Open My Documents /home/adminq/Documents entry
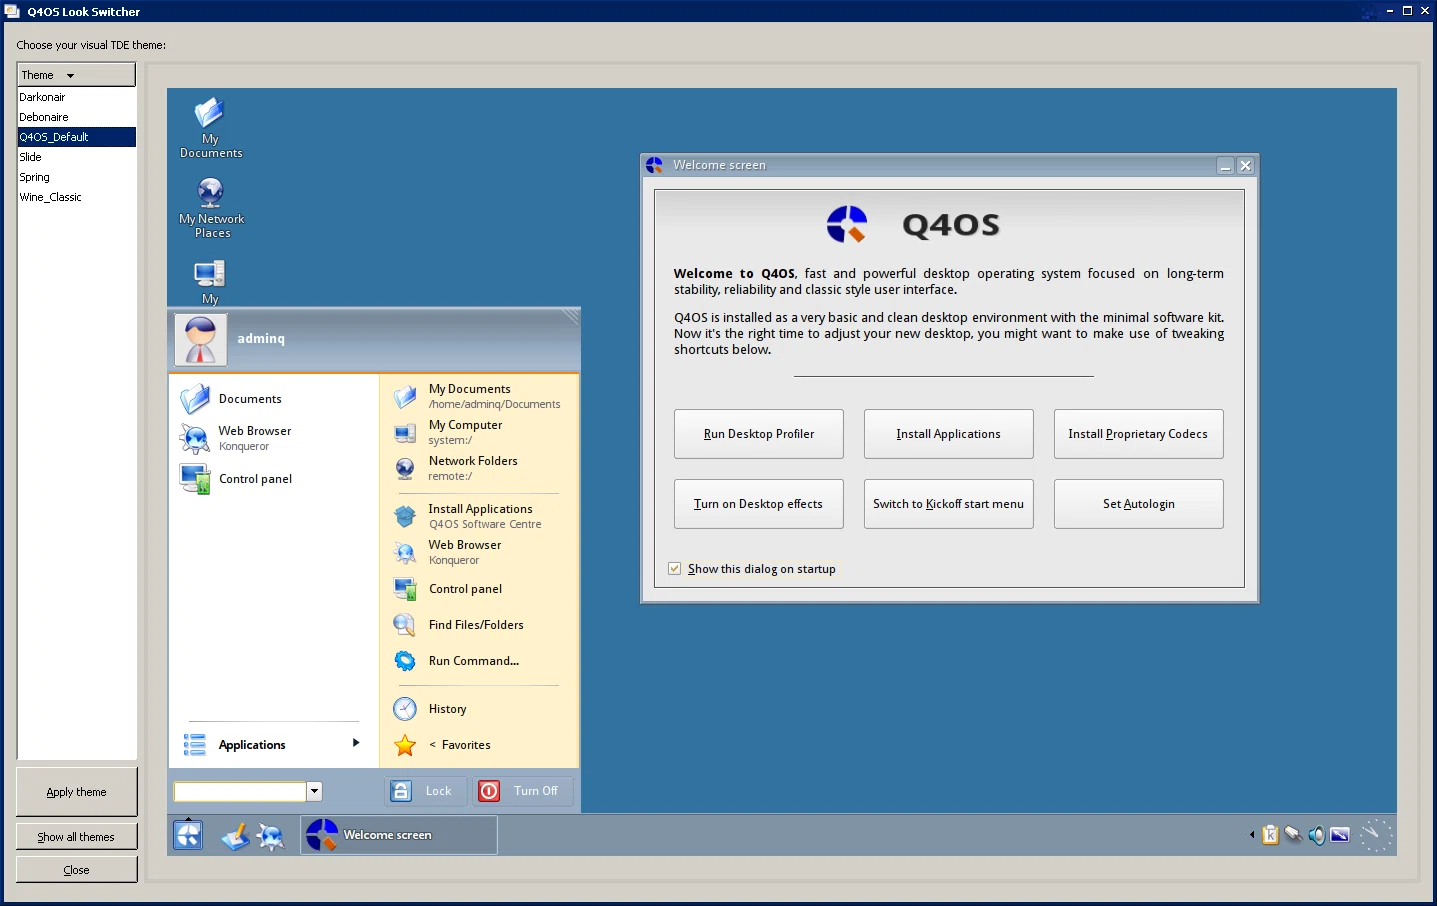The width and height of the screenshot is (1437, 906). pyautogui.click(x=479, y=396)
